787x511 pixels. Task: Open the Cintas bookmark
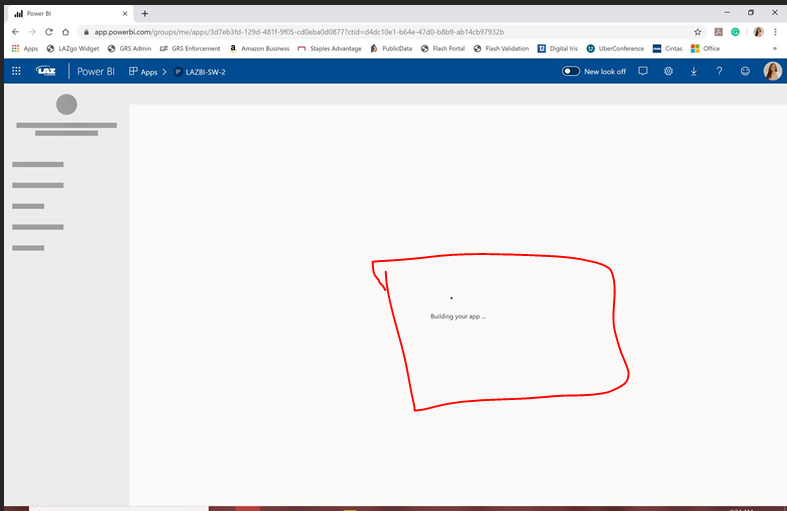click(668, 48)
